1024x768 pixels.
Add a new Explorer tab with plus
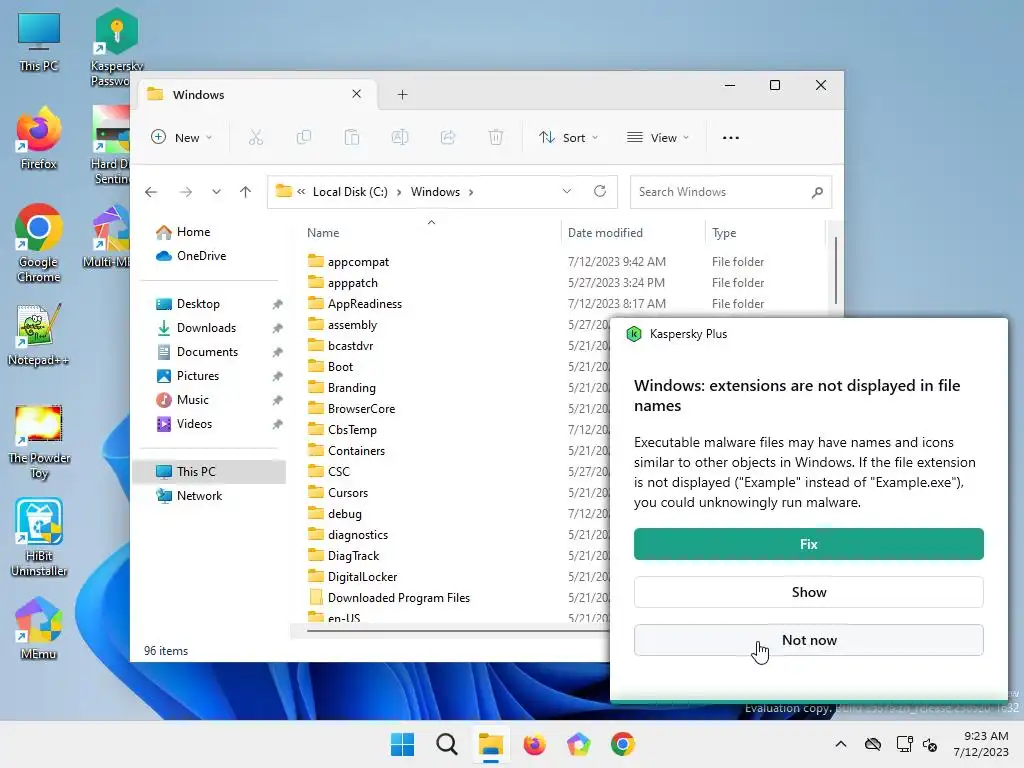coord(402,95)
